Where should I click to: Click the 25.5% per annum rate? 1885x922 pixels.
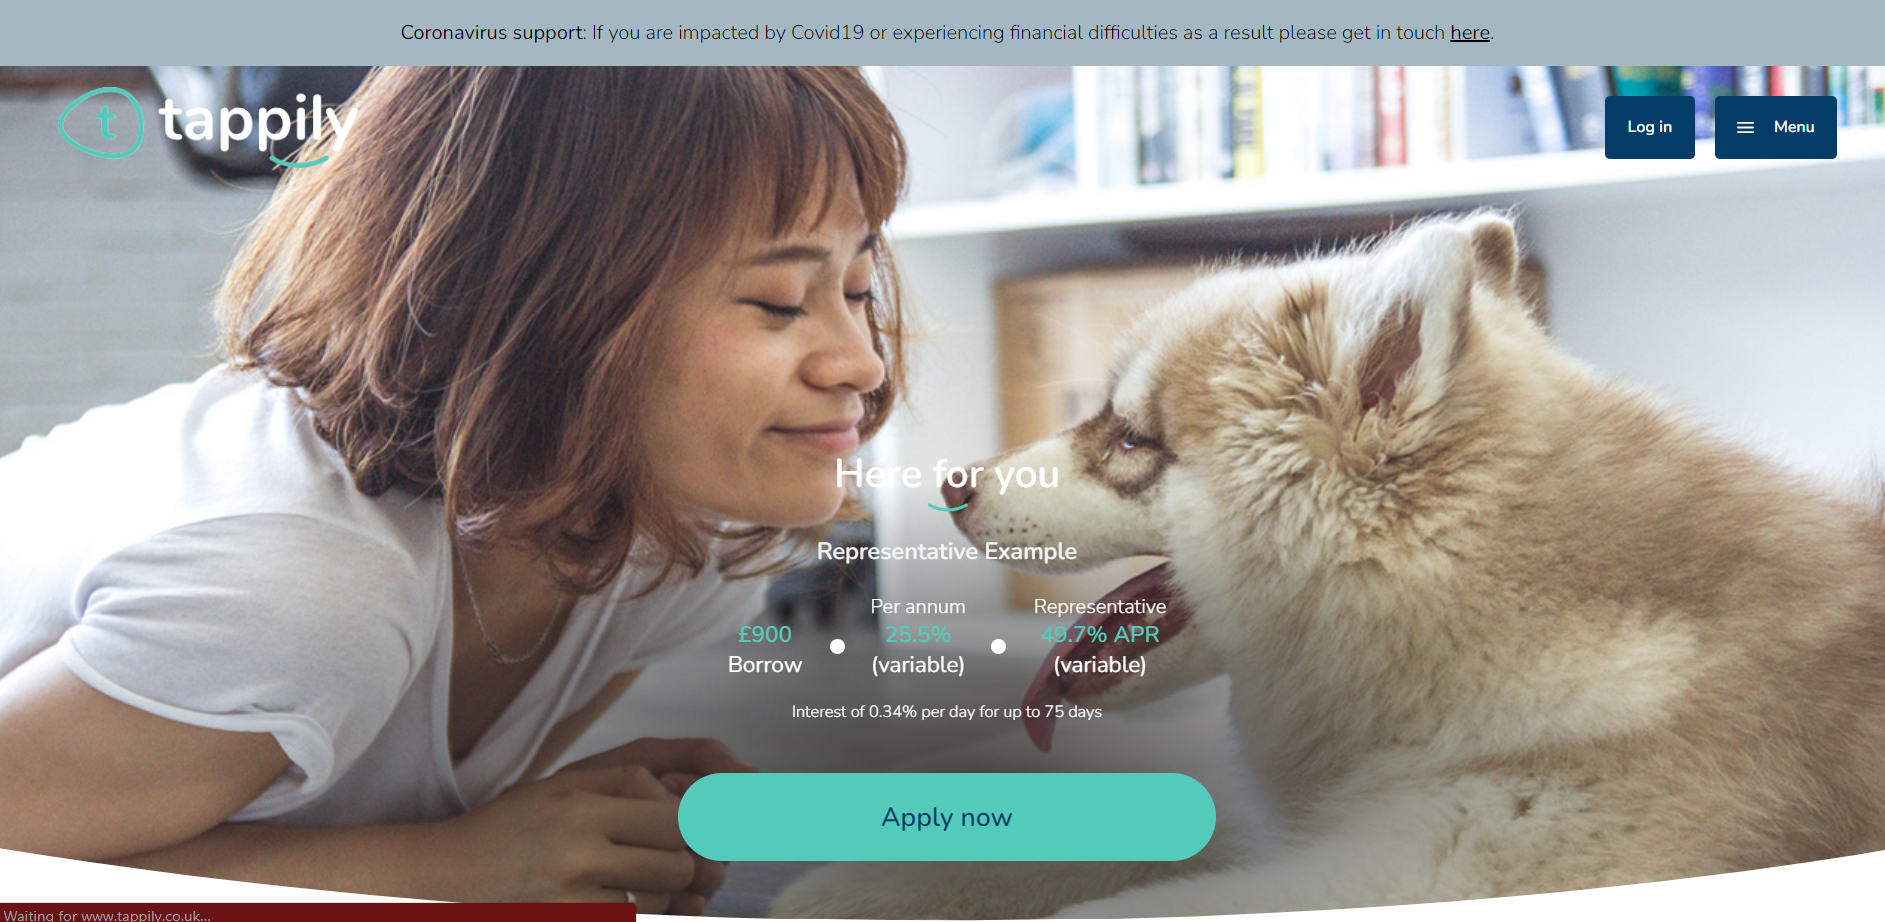coord(918,634)
